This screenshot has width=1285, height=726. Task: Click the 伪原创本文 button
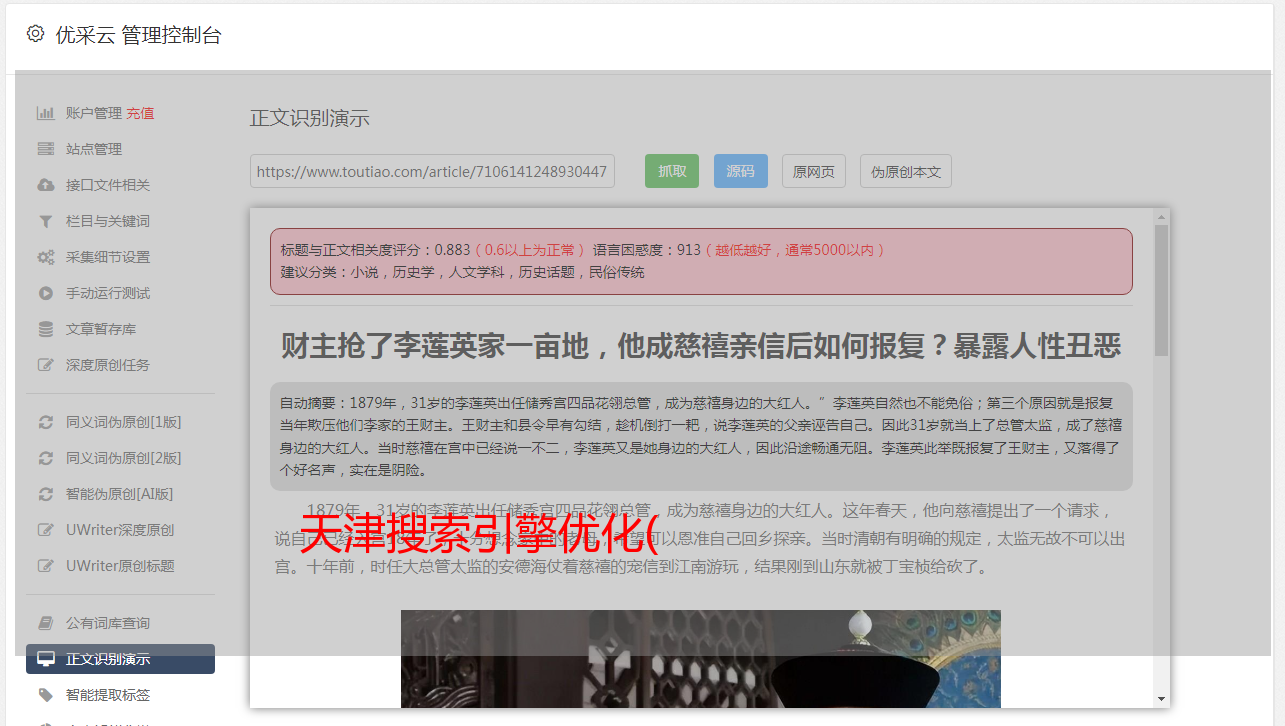click(x=906, y=171)
